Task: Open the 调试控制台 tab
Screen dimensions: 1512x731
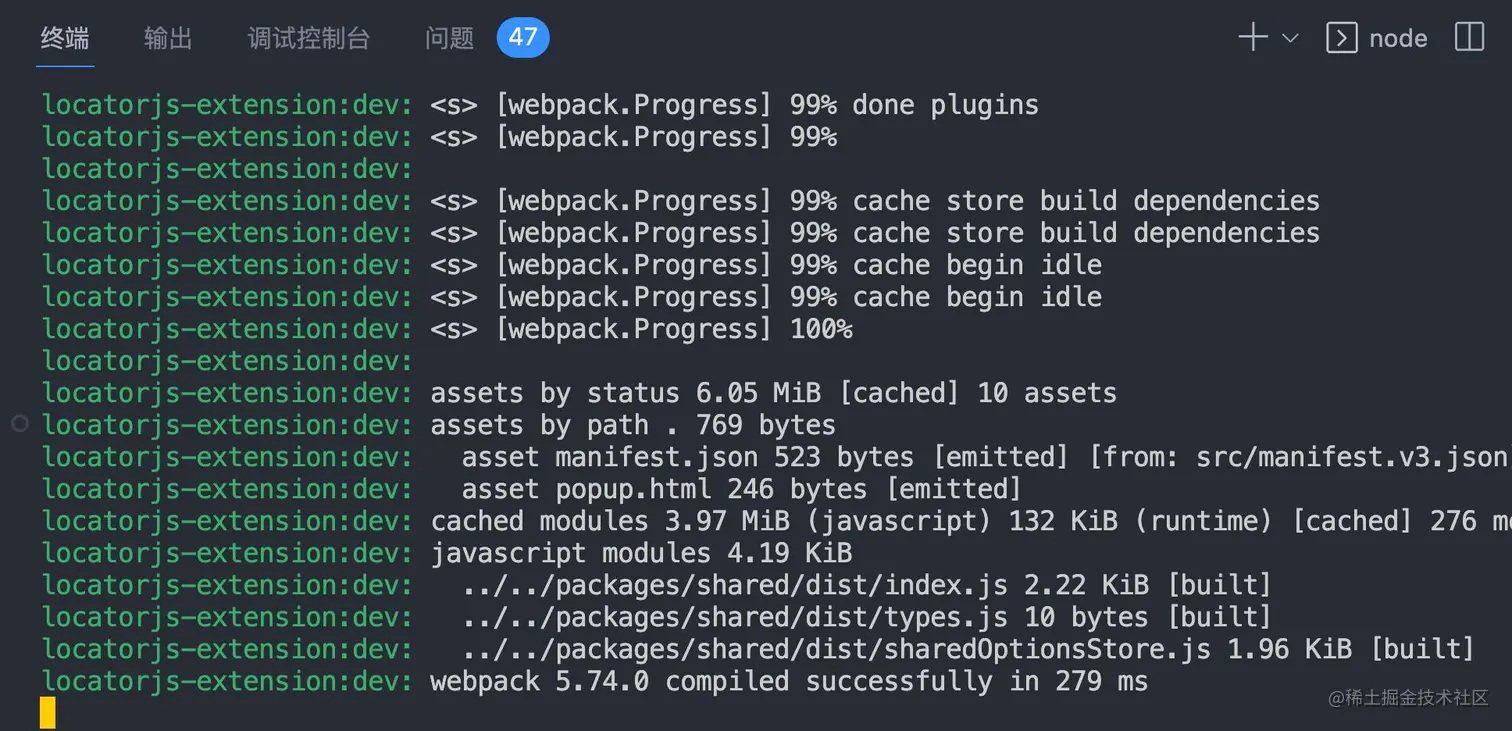Action: click(x=309, y=38)
